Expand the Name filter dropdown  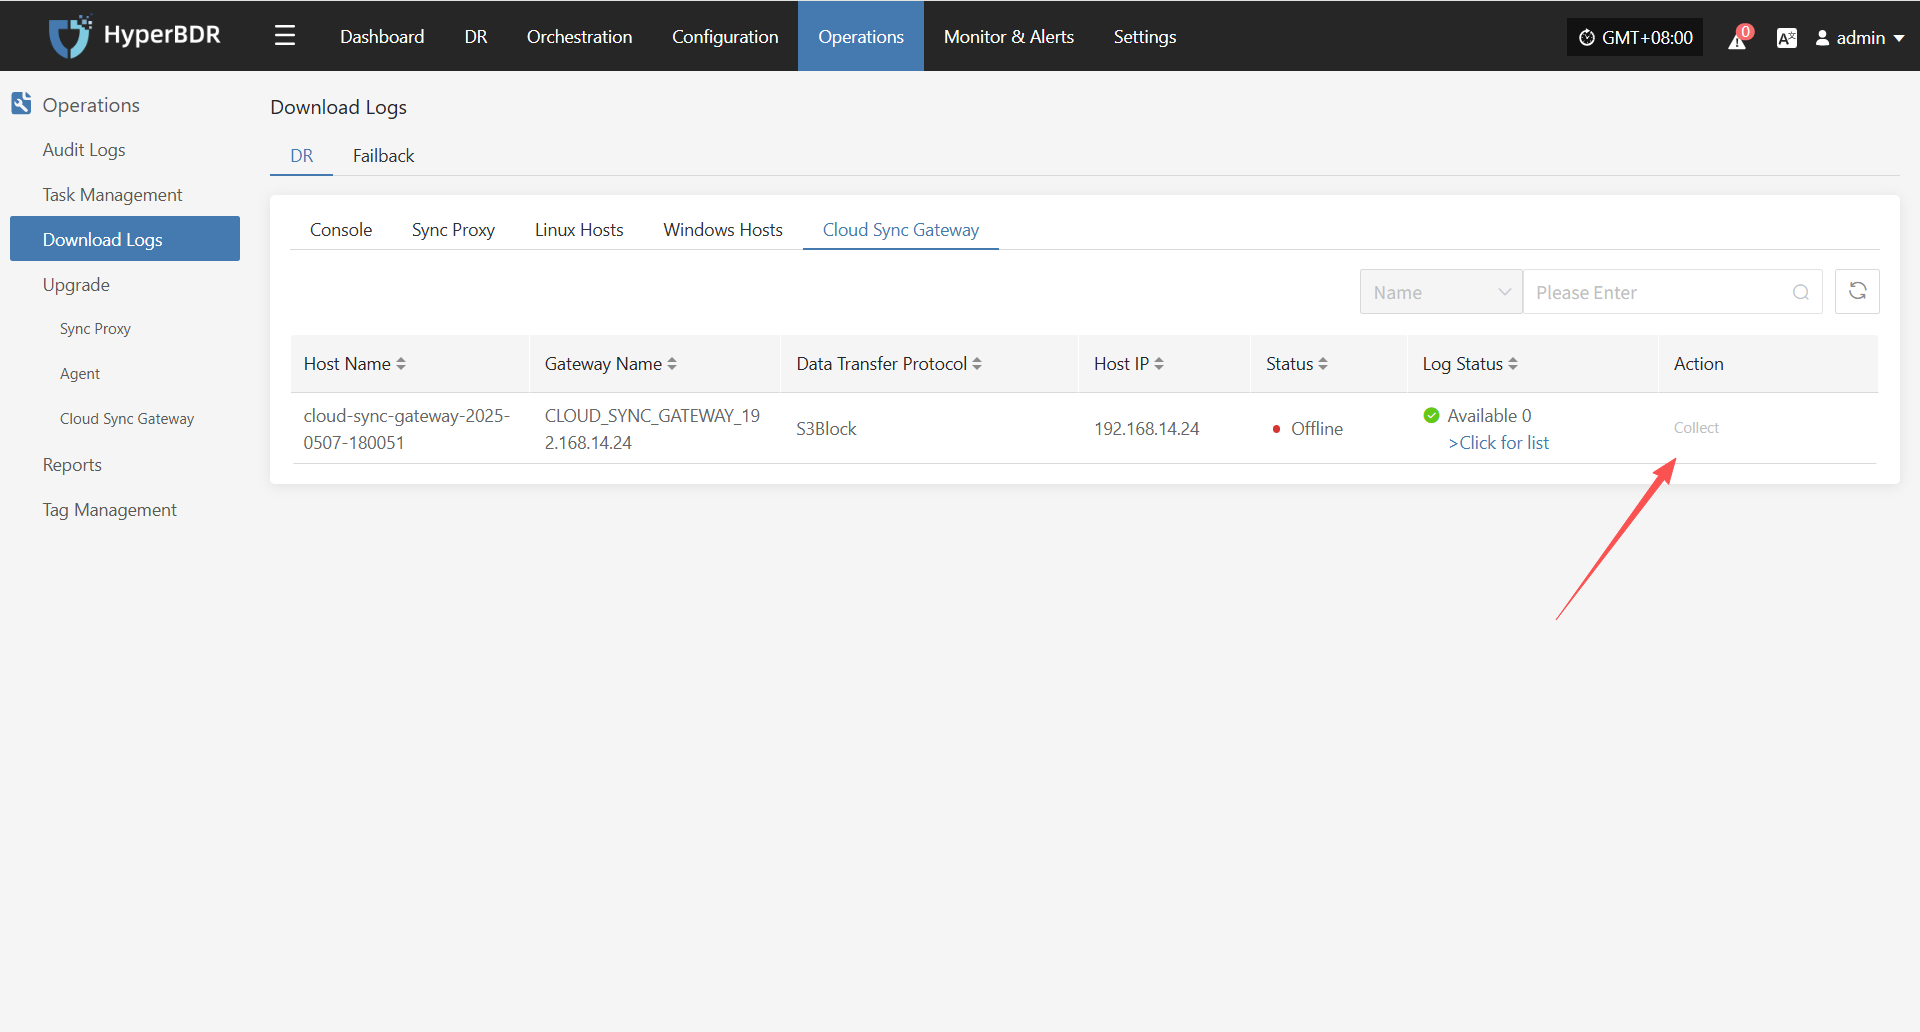click(1441, 291)
